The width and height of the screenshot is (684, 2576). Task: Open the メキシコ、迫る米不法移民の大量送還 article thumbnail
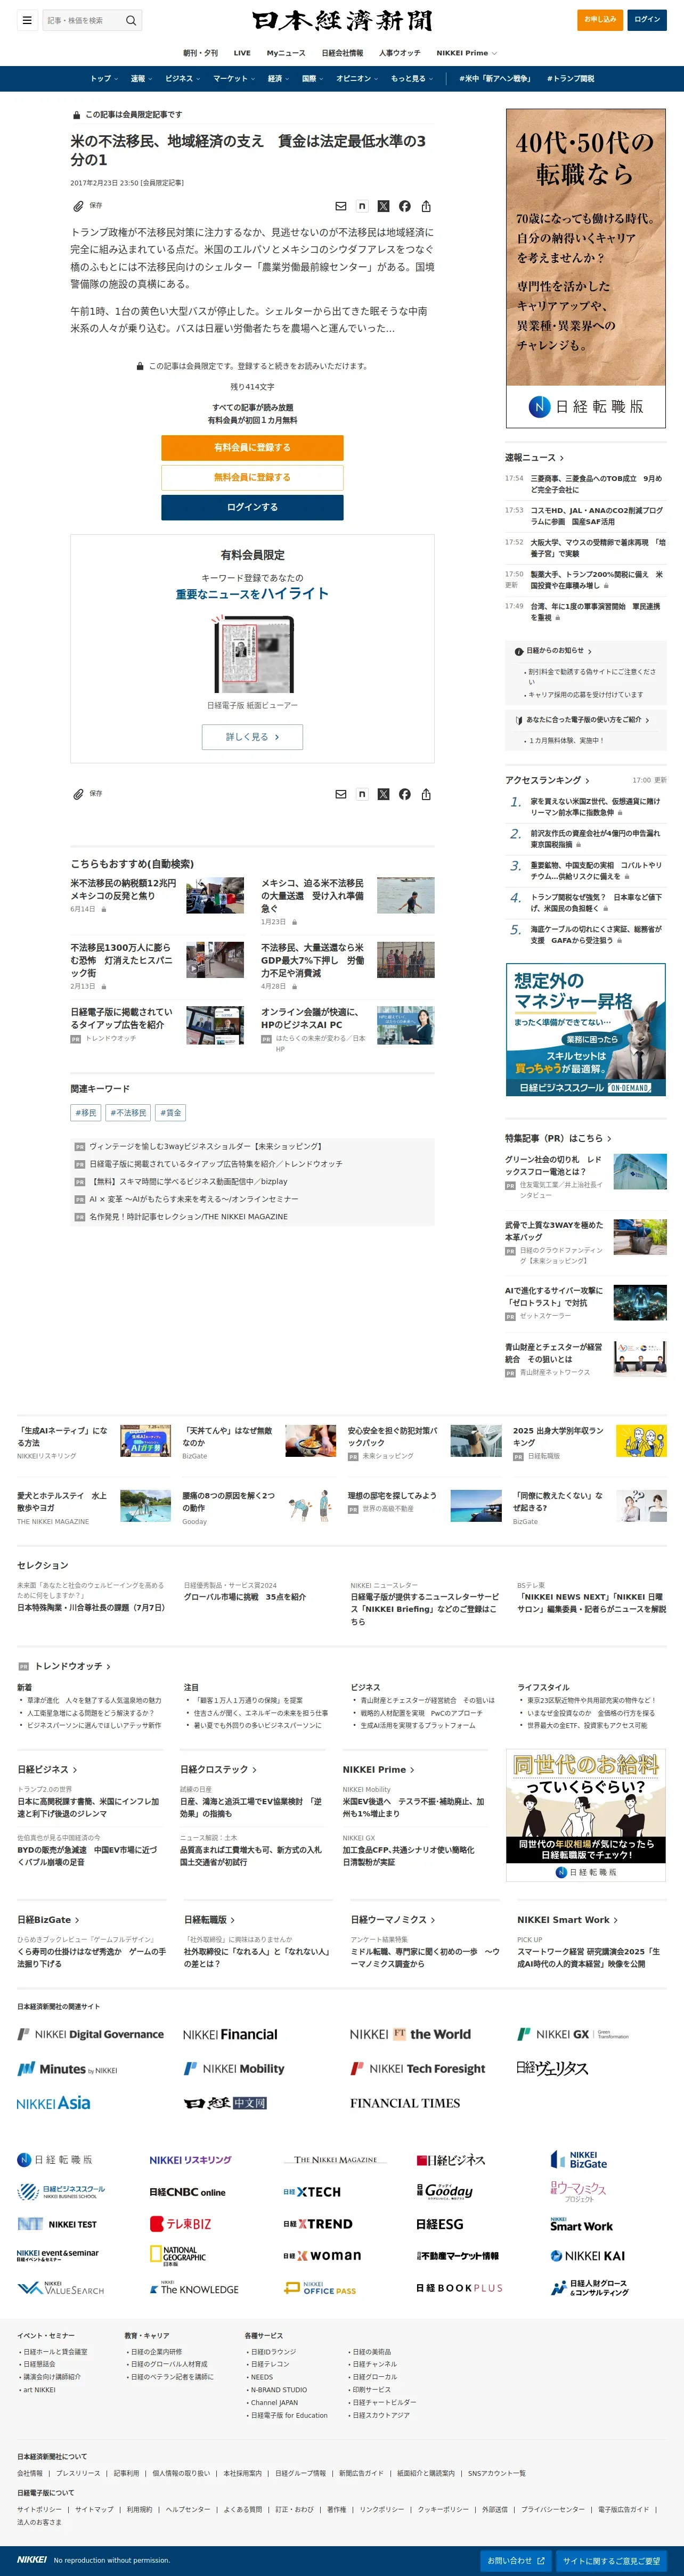(406, 895)
